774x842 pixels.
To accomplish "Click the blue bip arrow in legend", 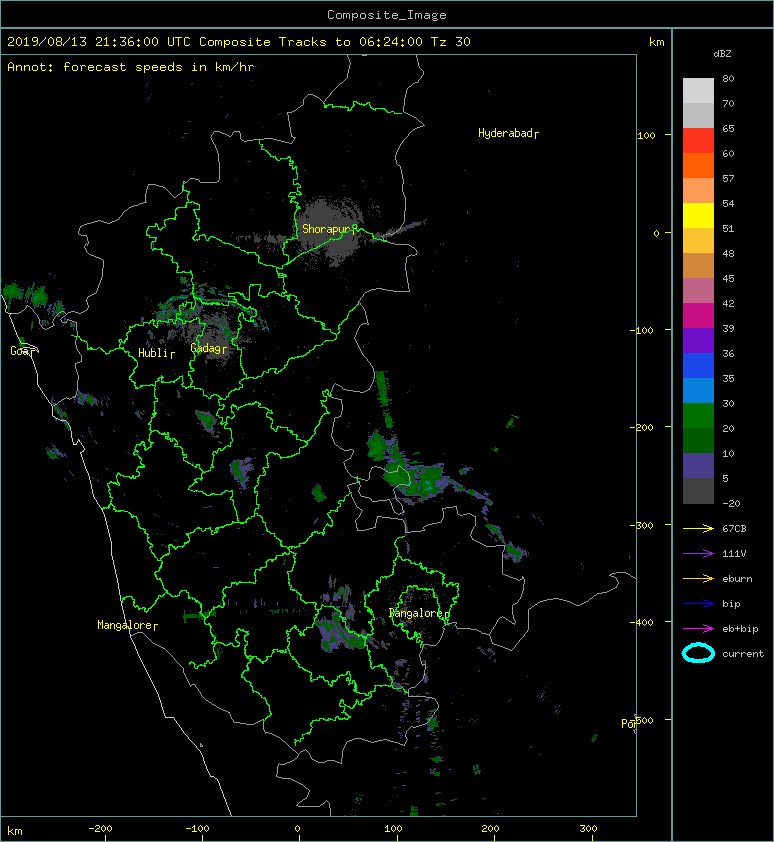I will [x=698, y=604].
